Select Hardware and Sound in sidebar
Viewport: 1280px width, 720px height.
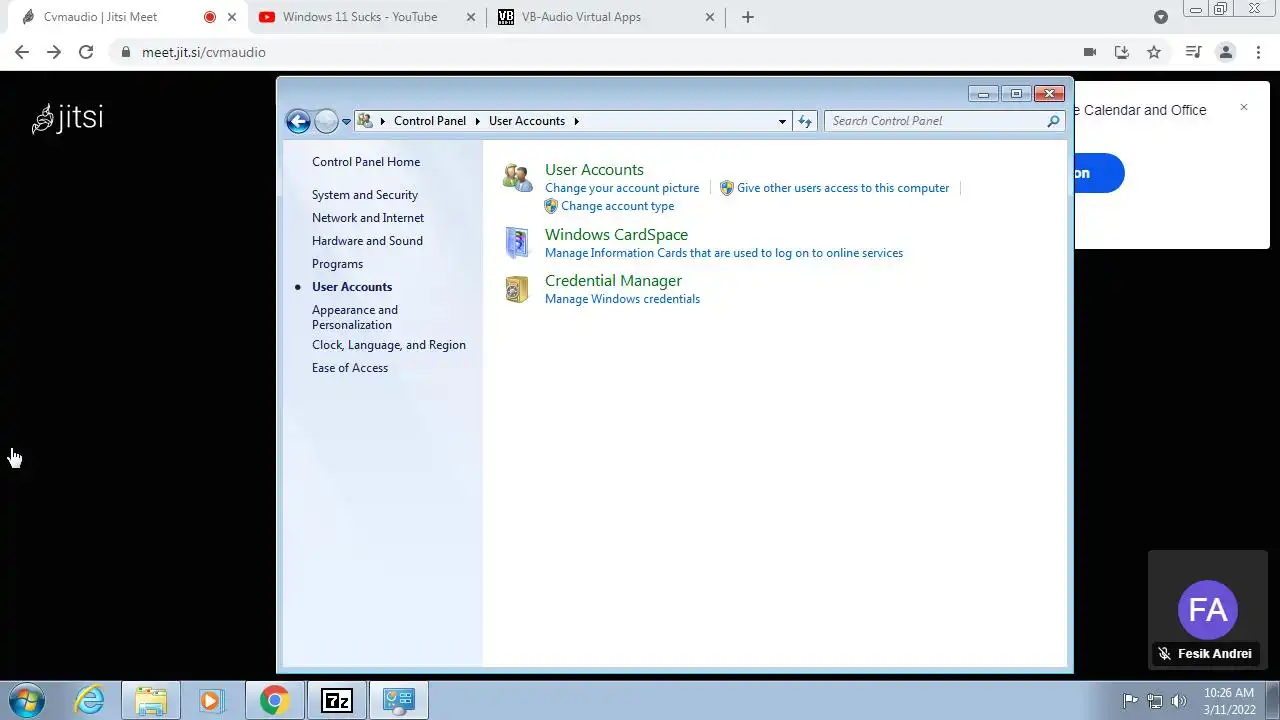[x=367, y=241]
